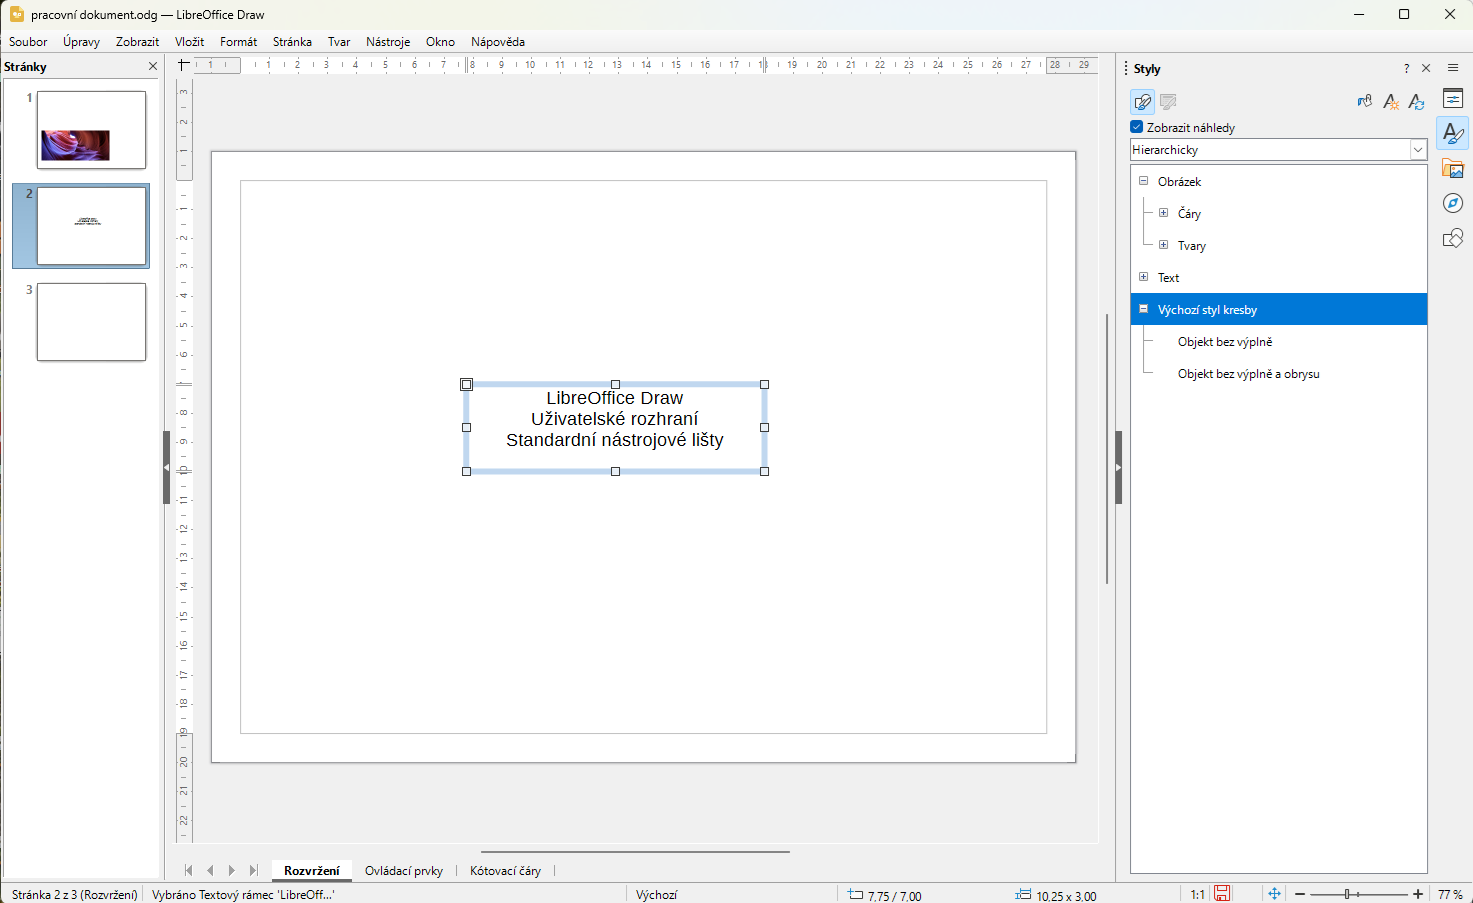Open the Vložit menu

click(189, 42)
